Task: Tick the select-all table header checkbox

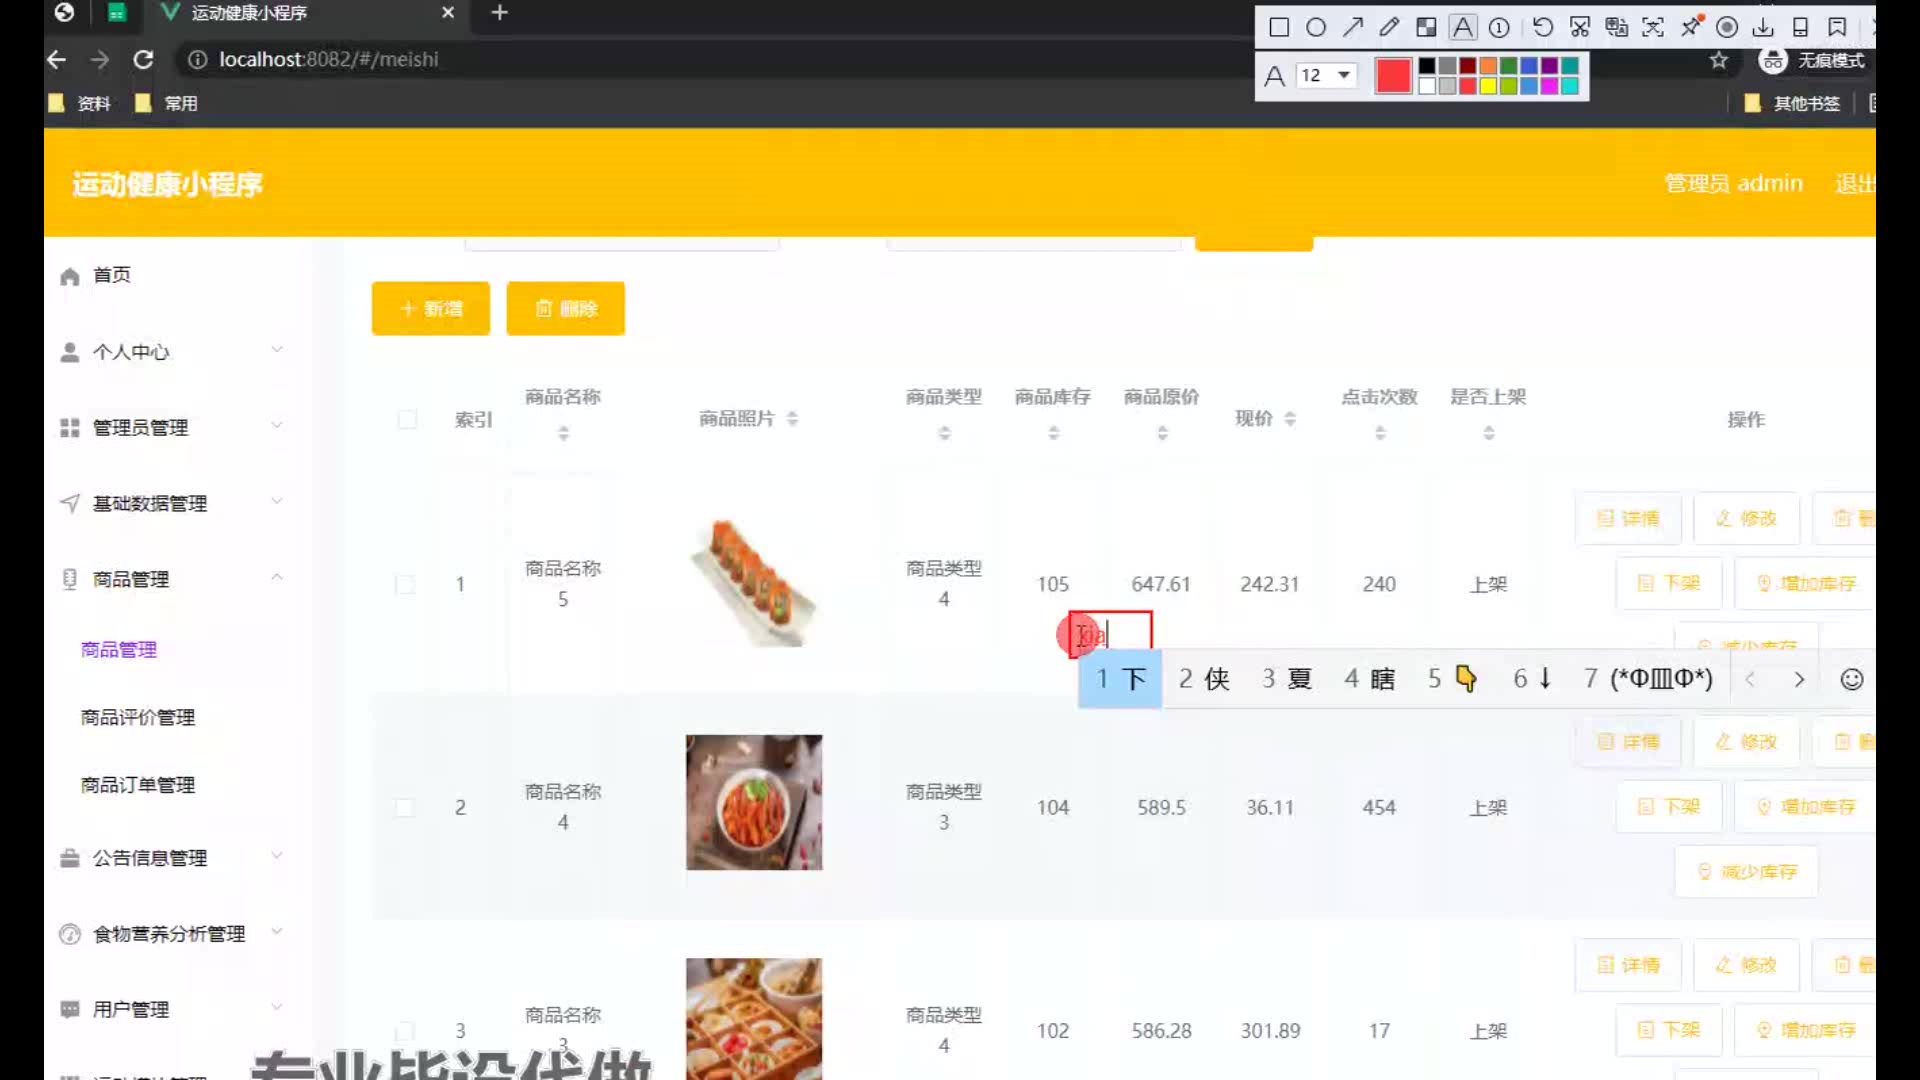Action: click(x=407, y=419)
